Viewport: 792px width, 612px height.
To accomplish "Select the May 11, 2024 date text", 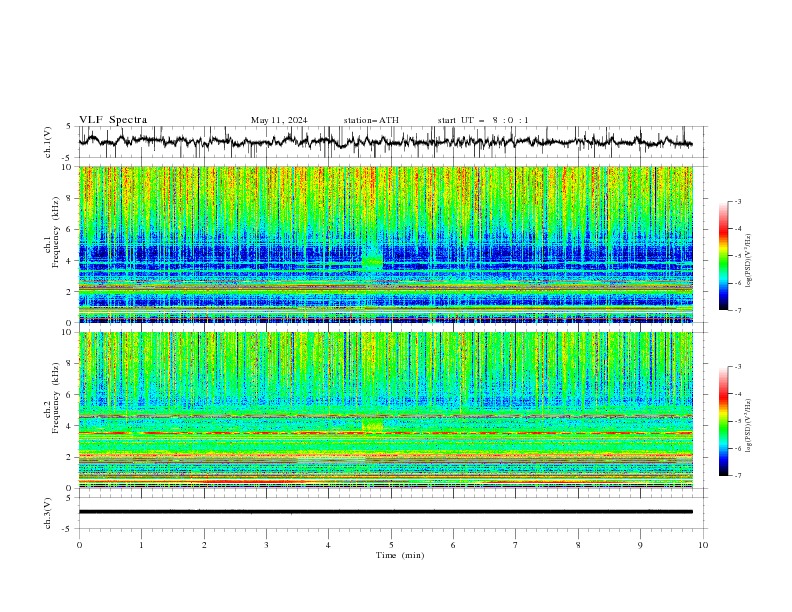I will click(x=279, y=120).
